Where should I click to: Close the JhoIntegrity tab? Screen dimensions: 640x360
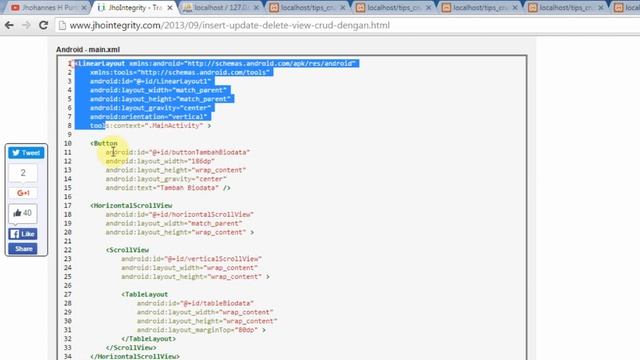pos(170,8)
